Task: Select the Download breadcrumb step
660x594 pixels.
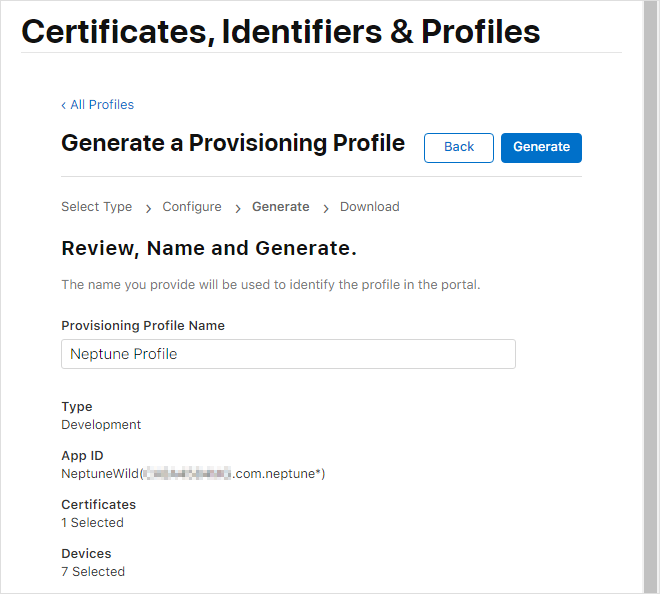Action: 369,207
